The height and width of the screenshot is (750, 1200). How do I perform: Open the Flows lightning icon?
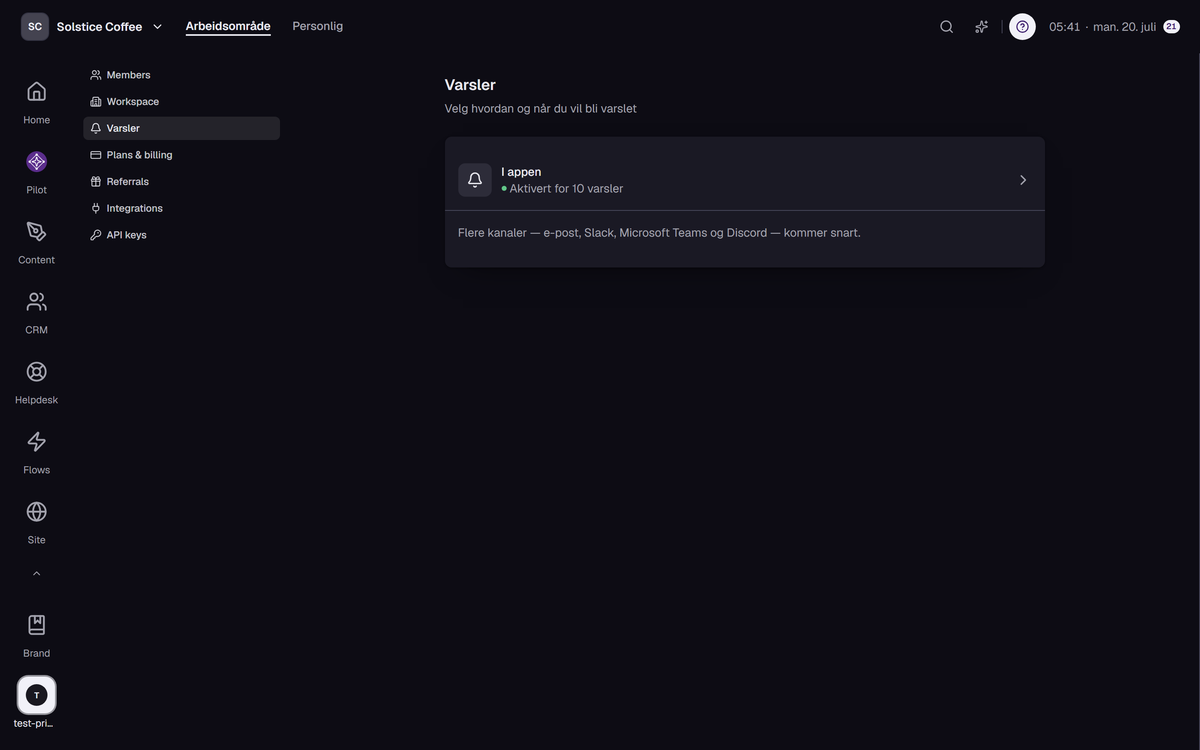click(36, 442)
